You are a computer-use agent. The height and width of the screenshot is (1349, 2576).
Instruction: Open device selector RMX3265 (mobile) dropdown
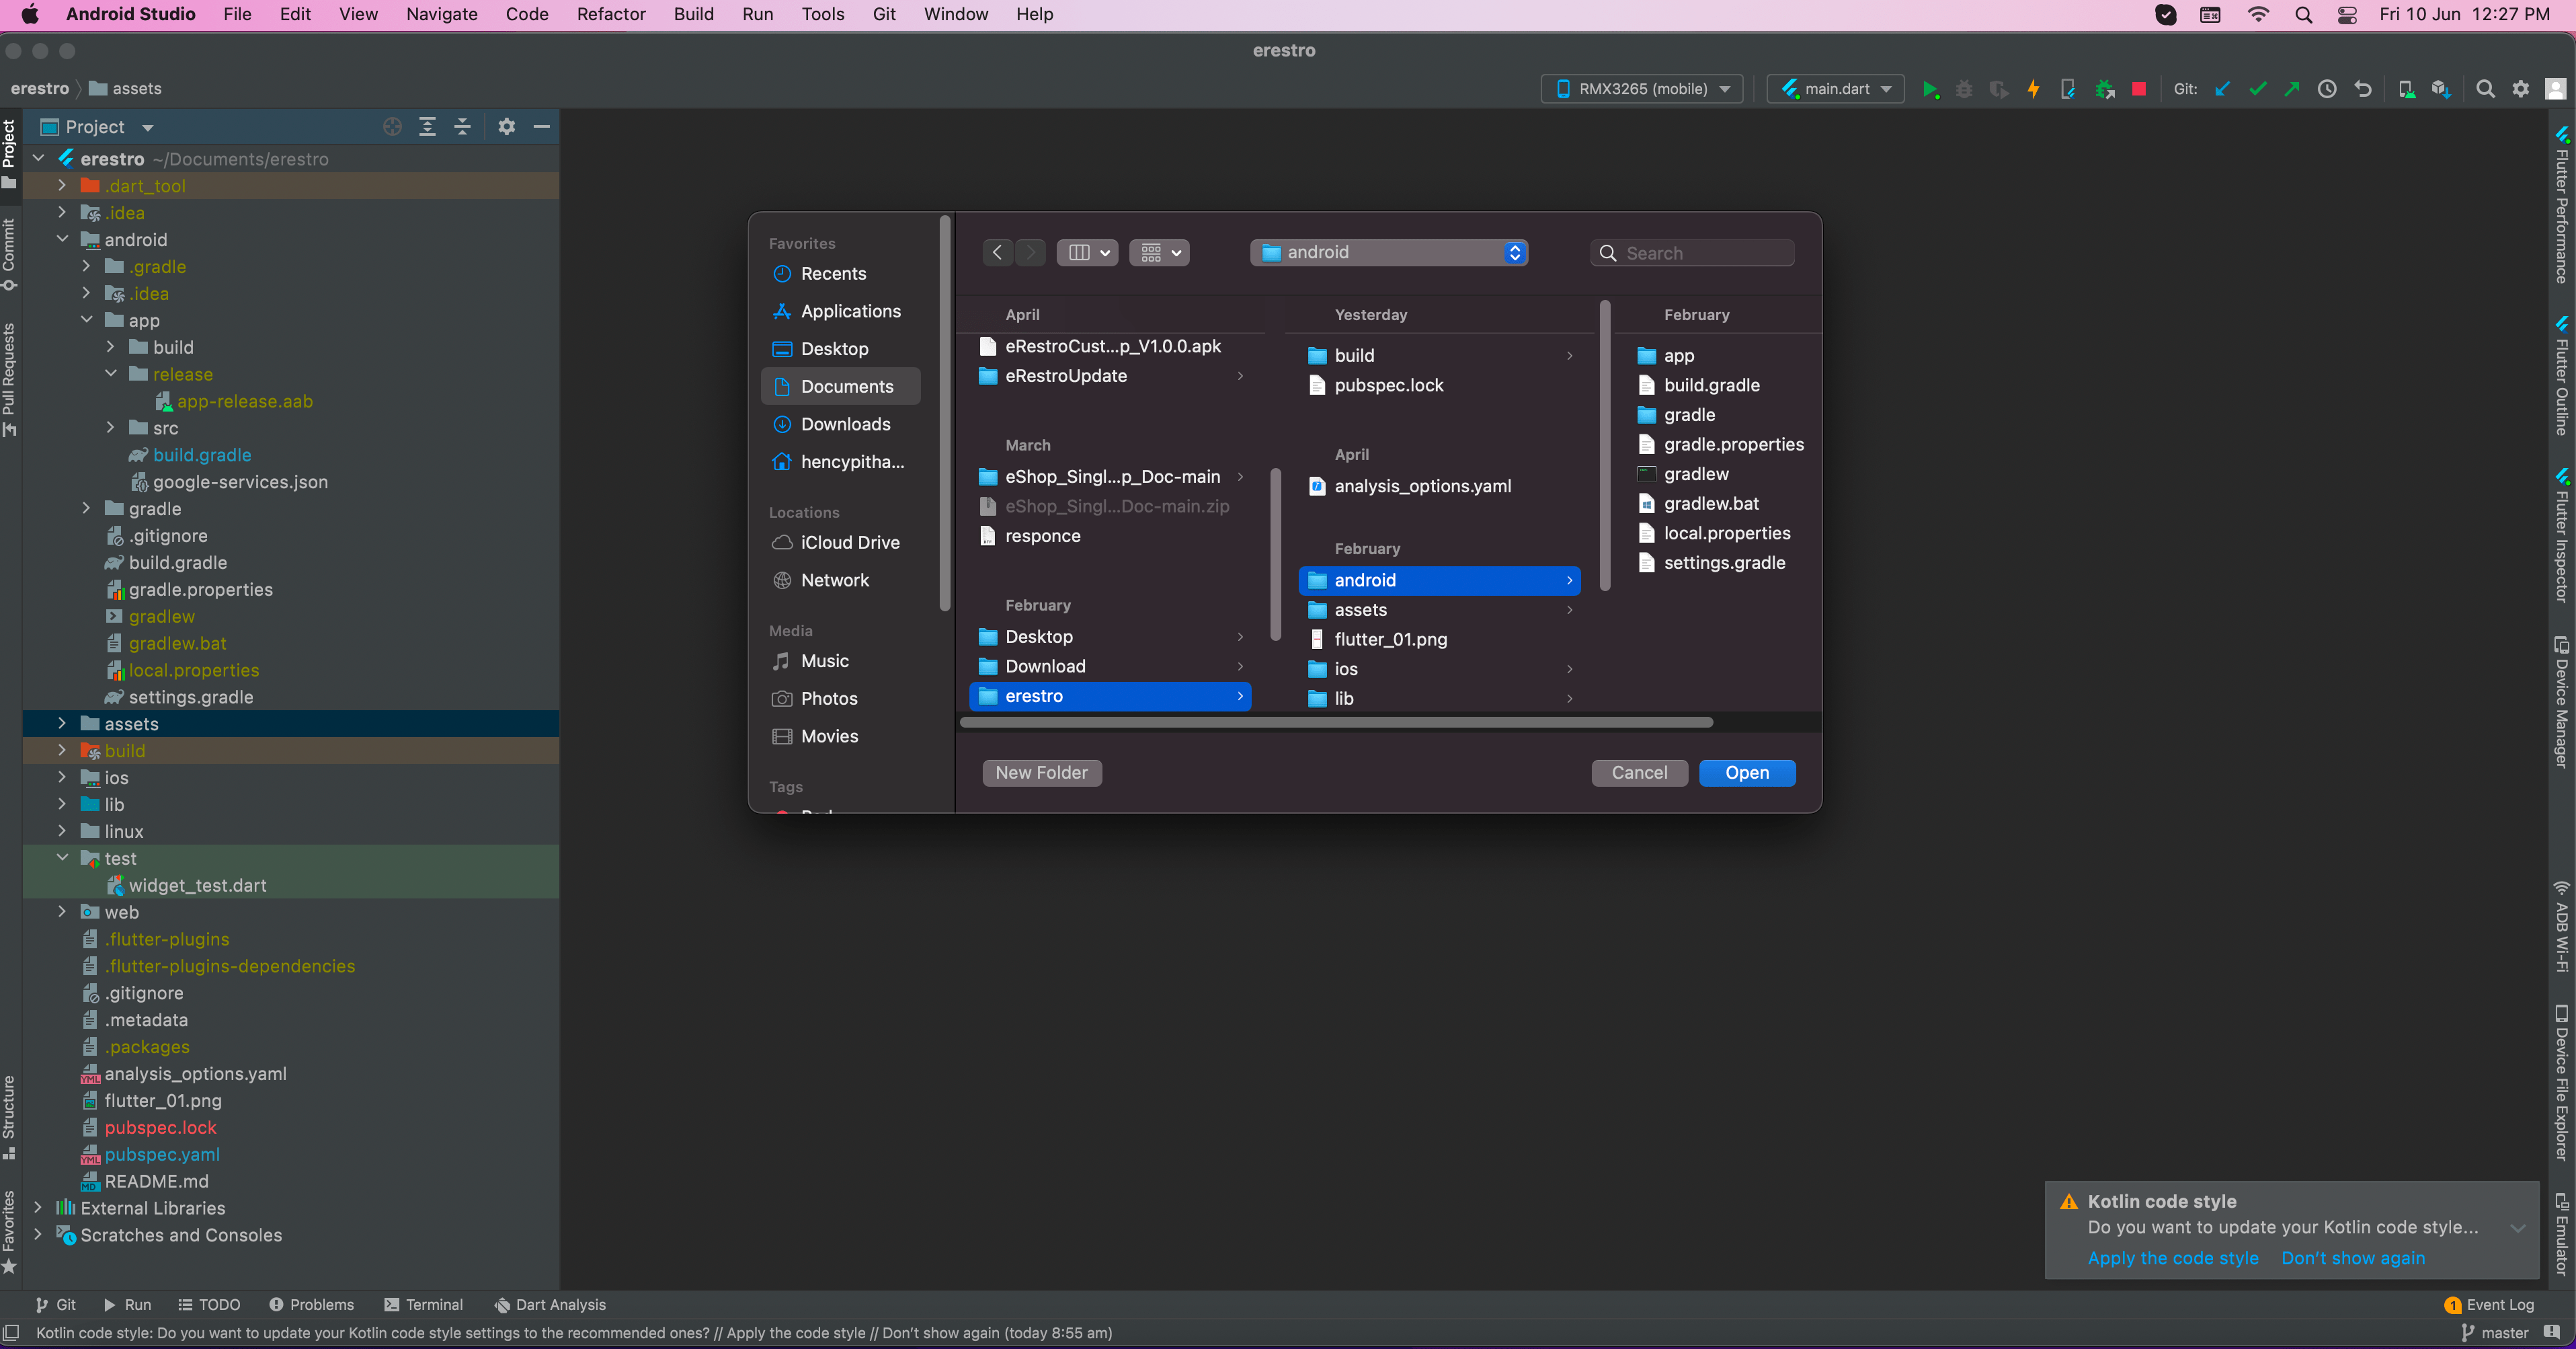[x=1642, y=89]
